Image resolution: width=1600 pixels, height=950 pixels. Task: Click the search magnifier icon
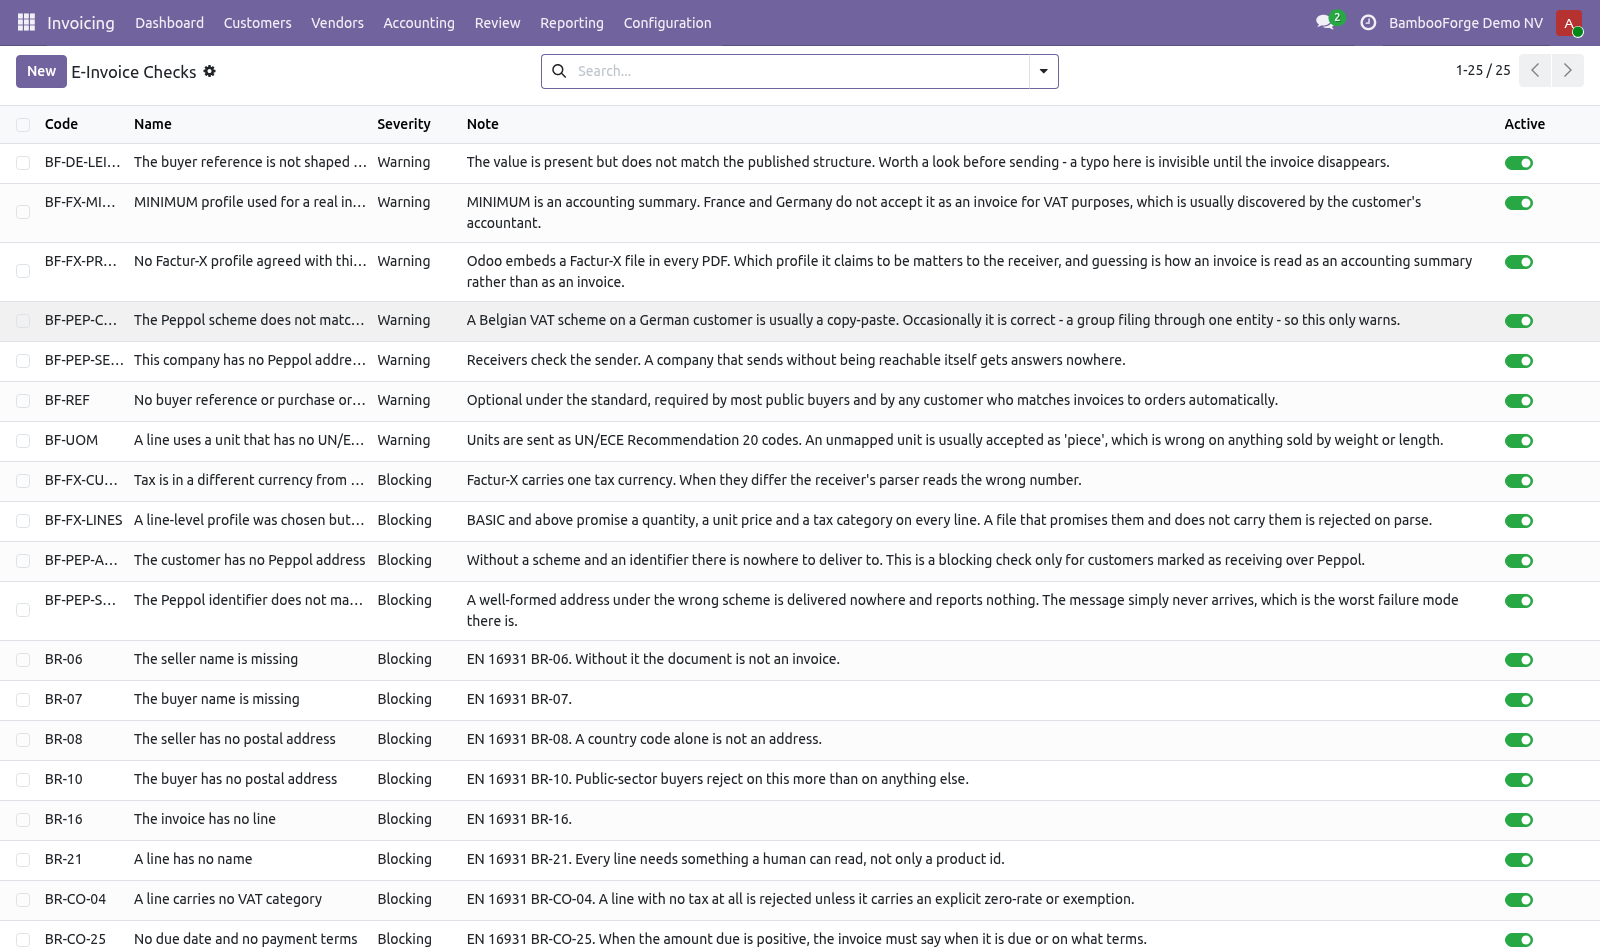pyautogui.click(x=559, y=71)
